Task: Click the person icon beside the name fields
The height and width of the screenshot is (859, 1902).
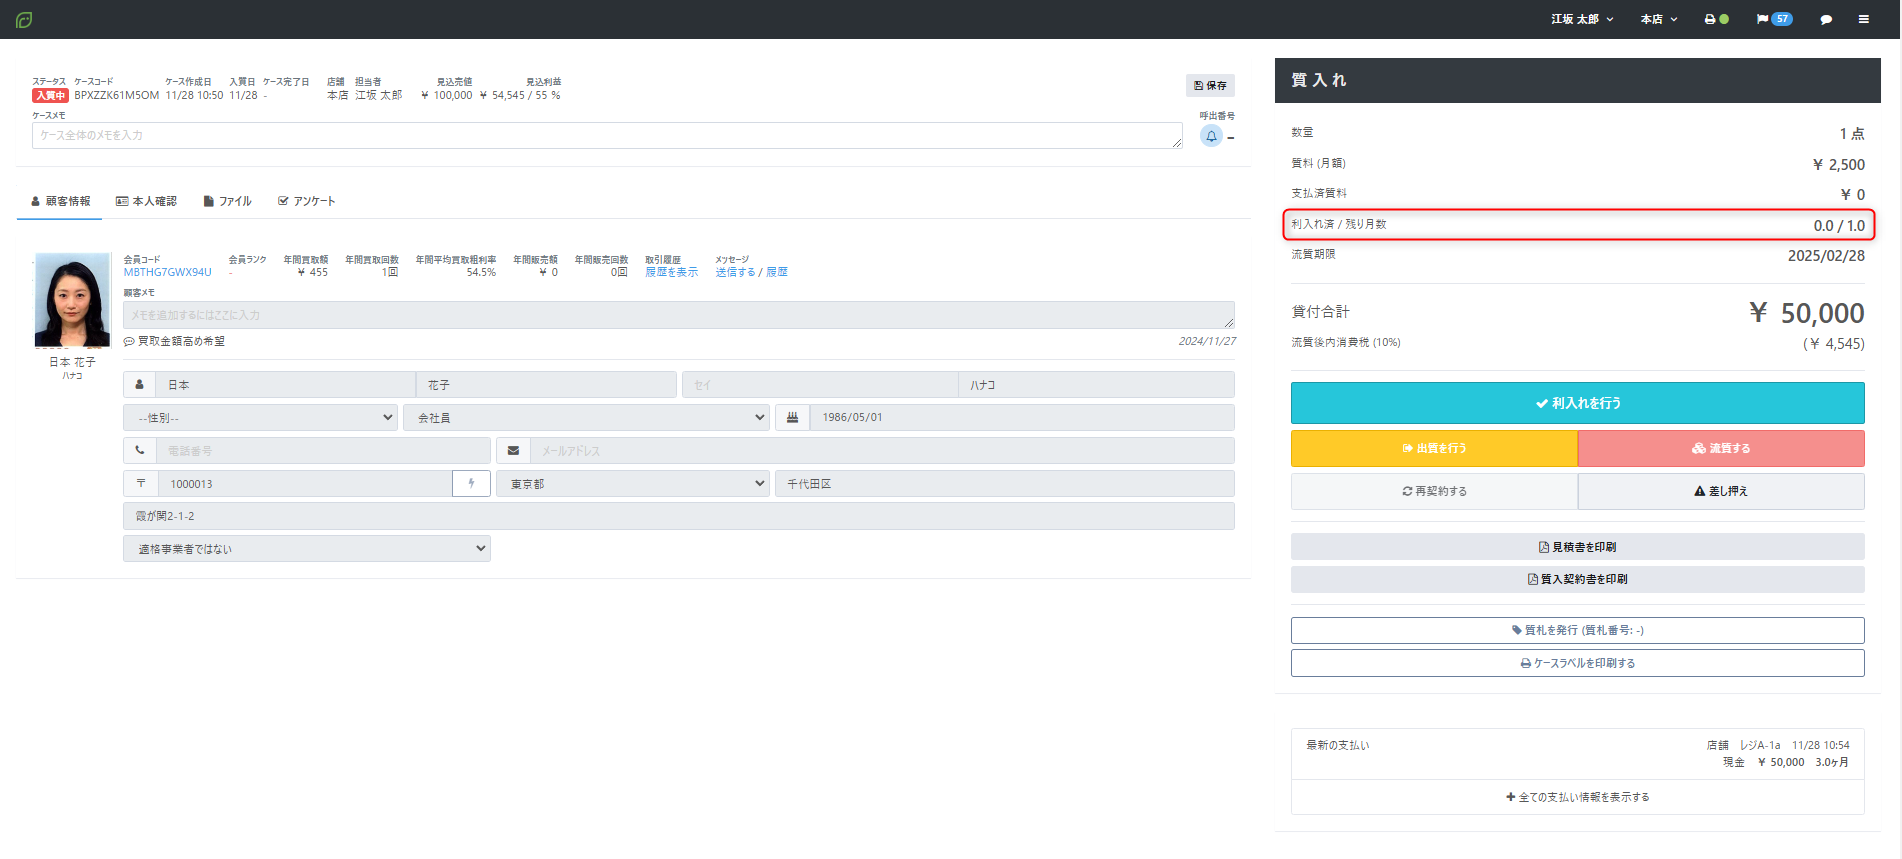Action: pyautogui.click(x=139, y=385)
